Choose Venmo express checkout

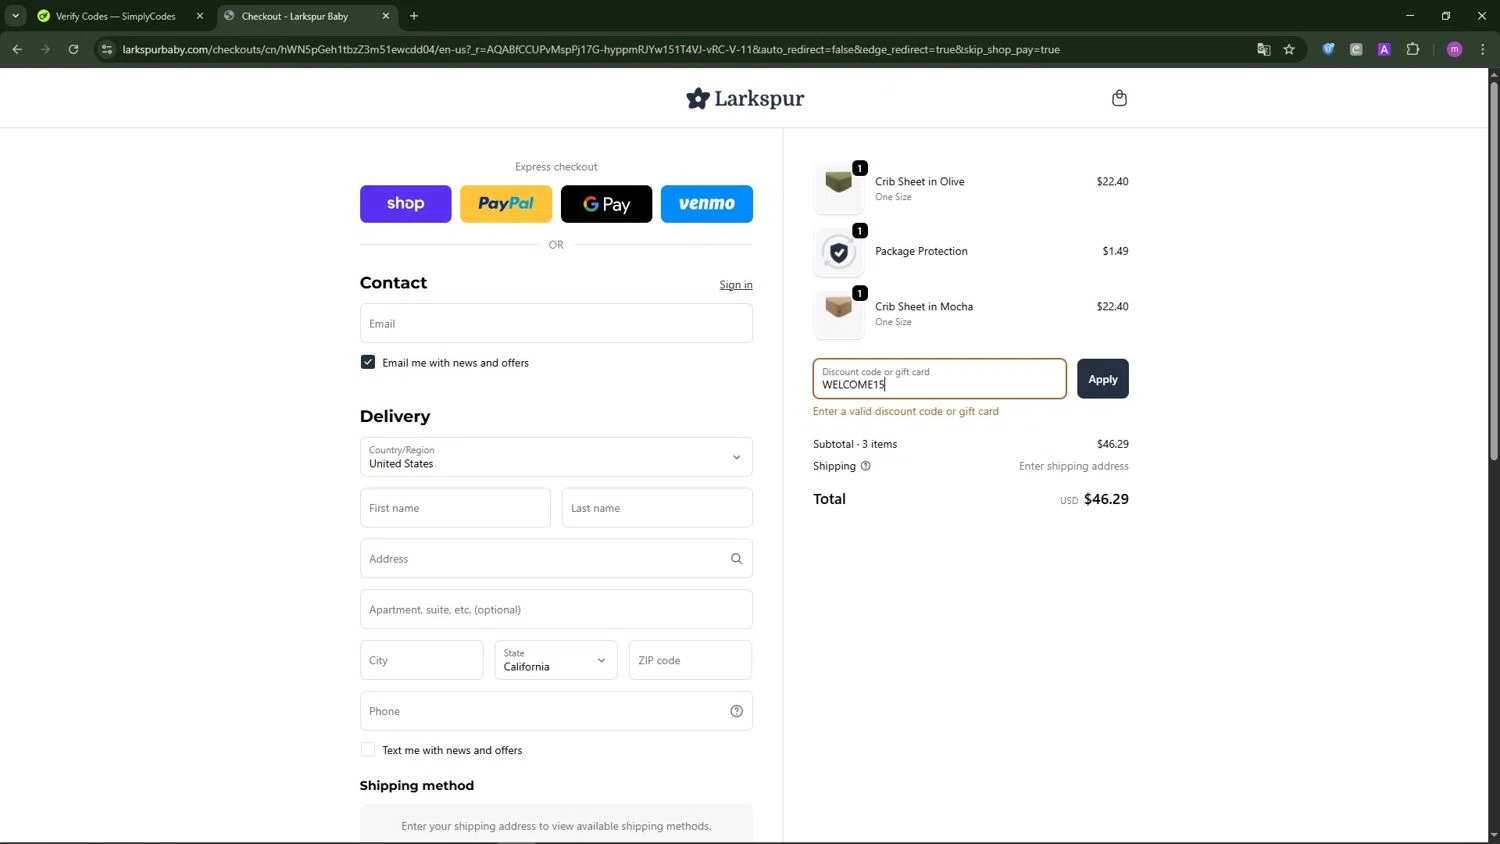pyautogui.click(x=707, y=204)
